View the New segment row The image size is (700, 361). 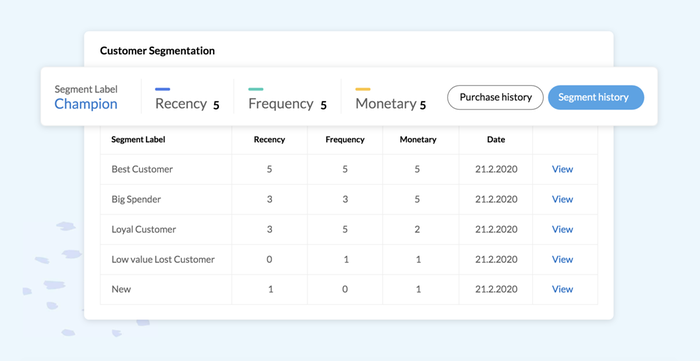562,289
